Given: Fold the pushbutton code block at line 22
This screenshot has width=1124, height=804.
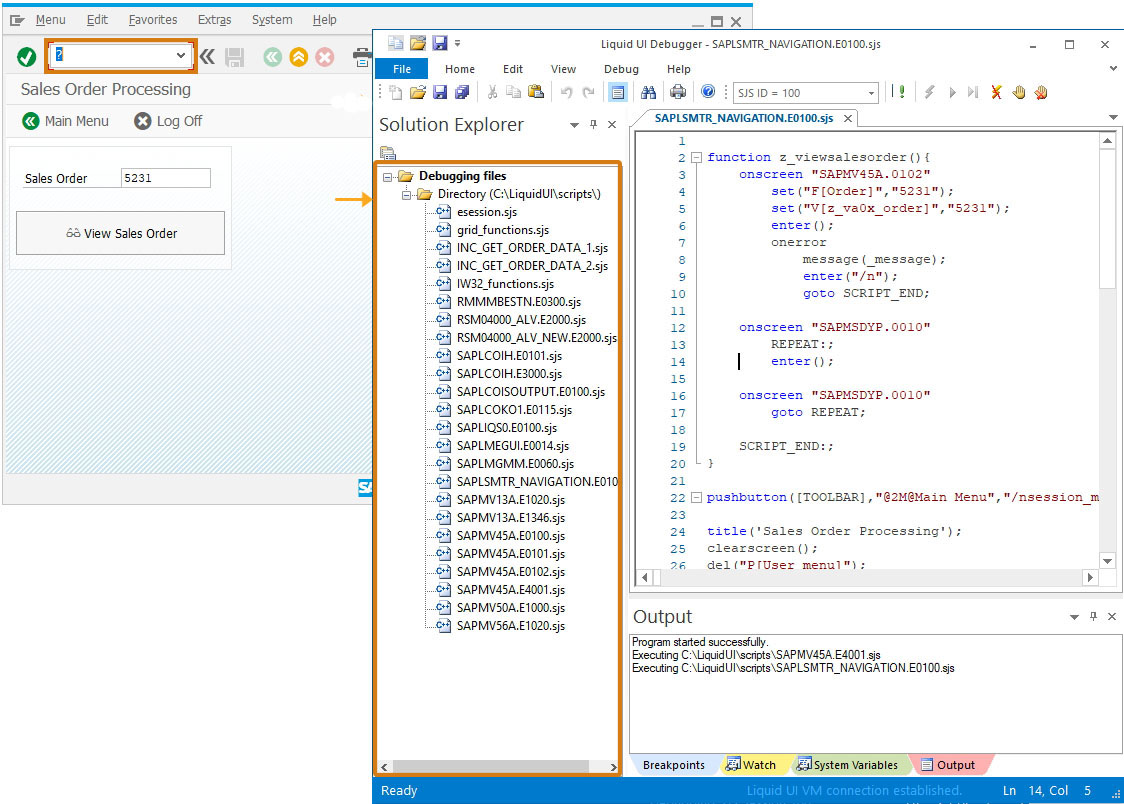Looking at the screenshot, I should (x=696, y=497).
